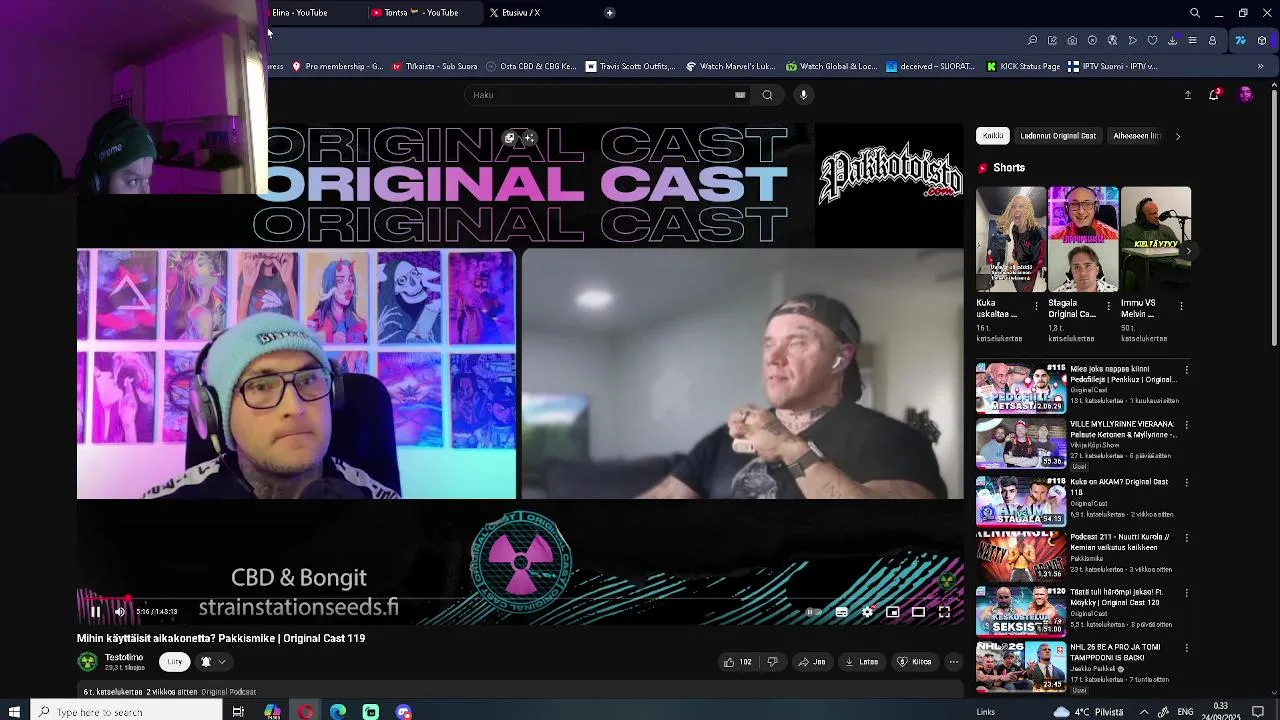Click the Haku search input field

click(600, 95)
